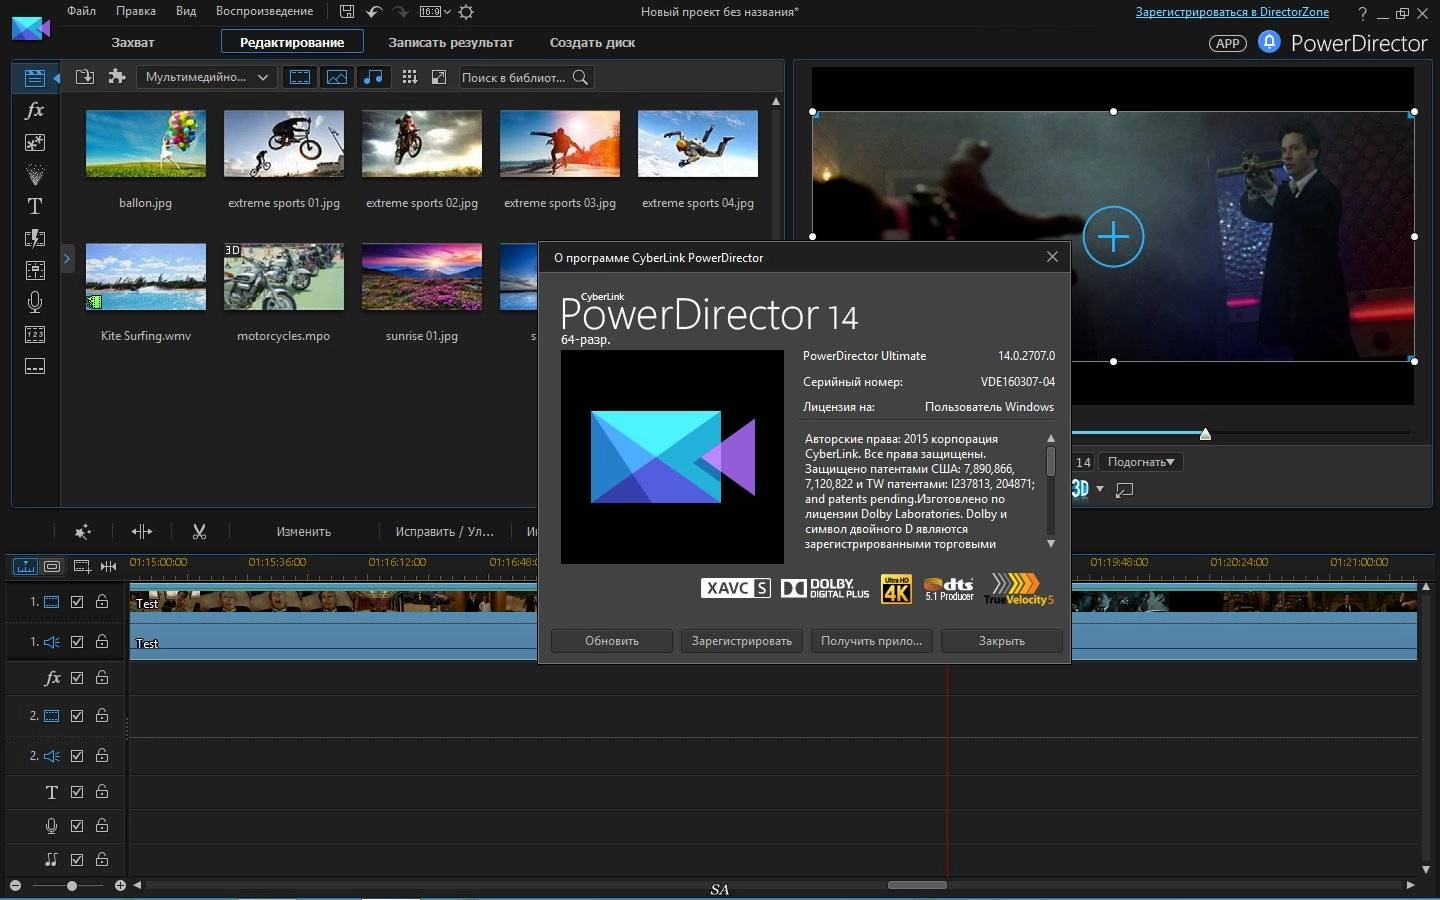Open the 16:9 aspect ratio dropdown
This screenshot has height=900, width=1440.
click(435, 12)
